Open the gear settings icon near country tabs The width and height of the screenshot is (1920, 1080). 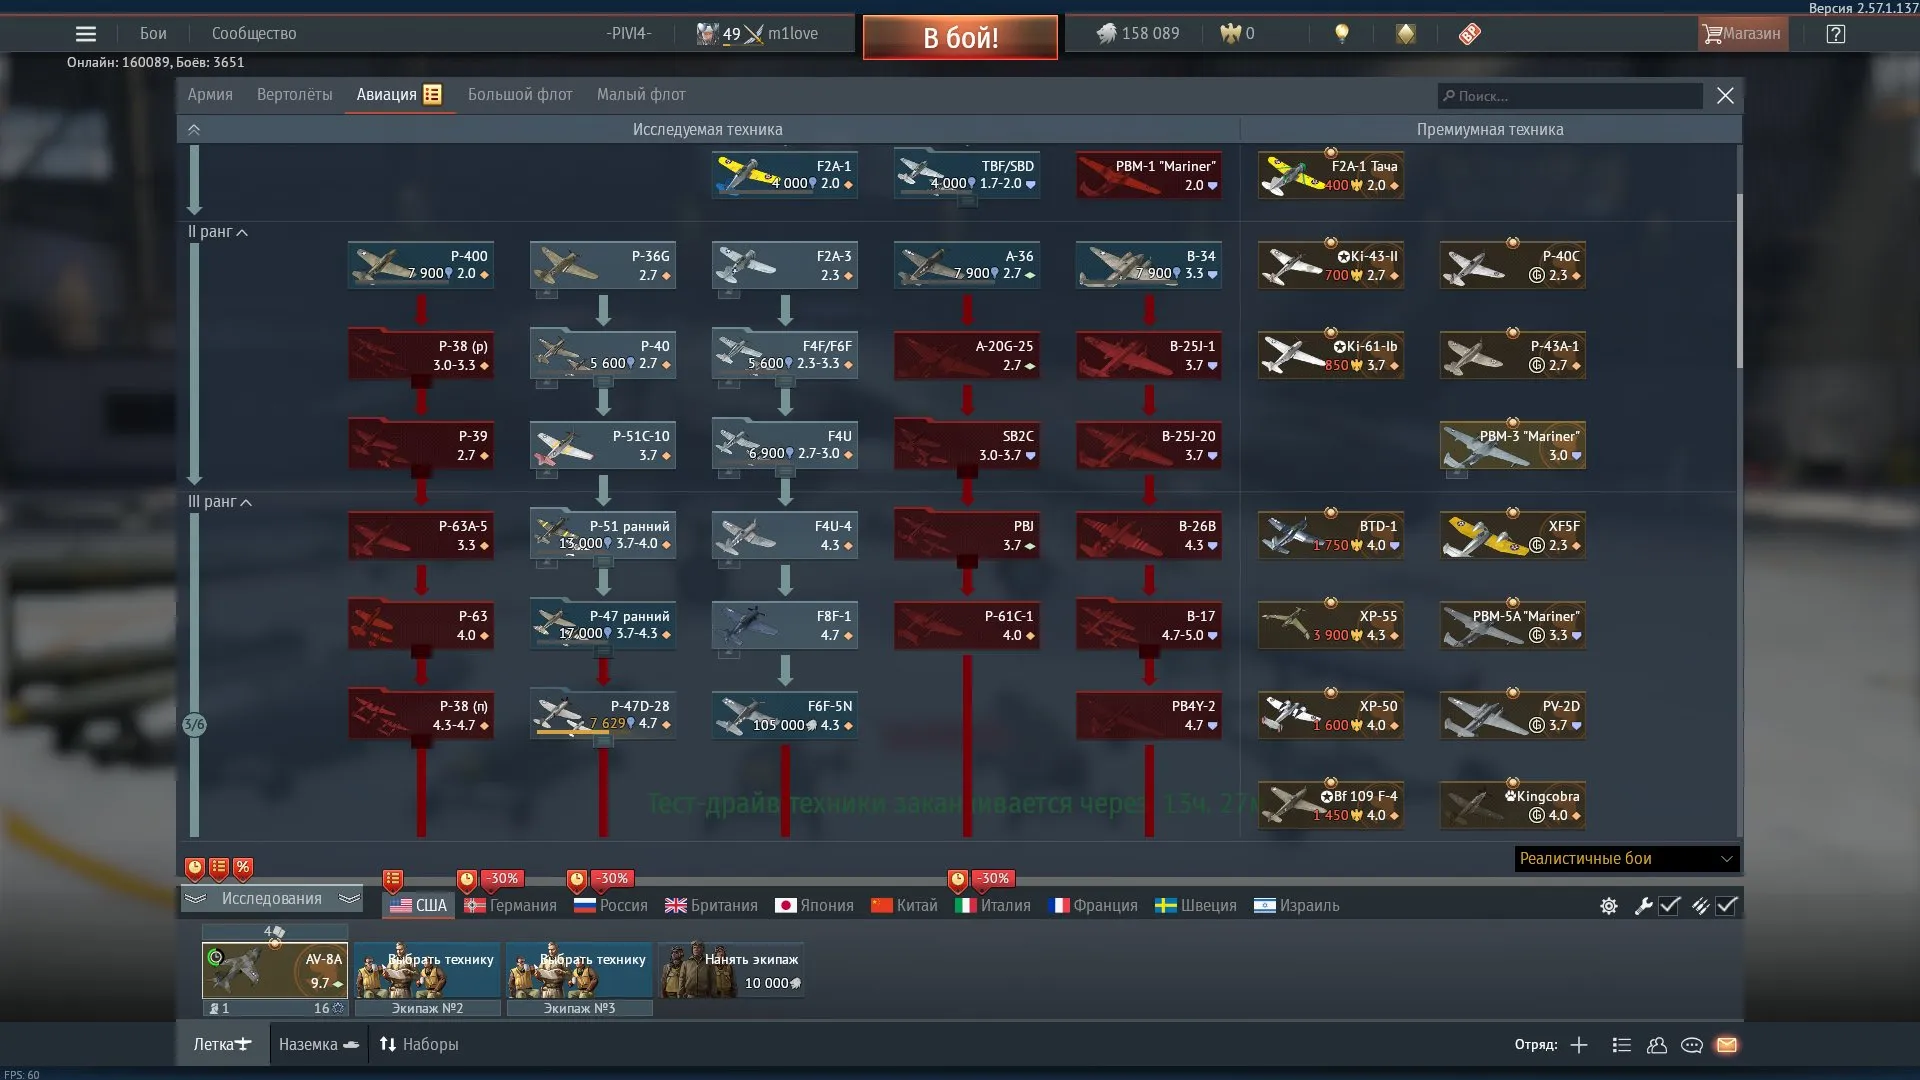[x=1609, y=906]
